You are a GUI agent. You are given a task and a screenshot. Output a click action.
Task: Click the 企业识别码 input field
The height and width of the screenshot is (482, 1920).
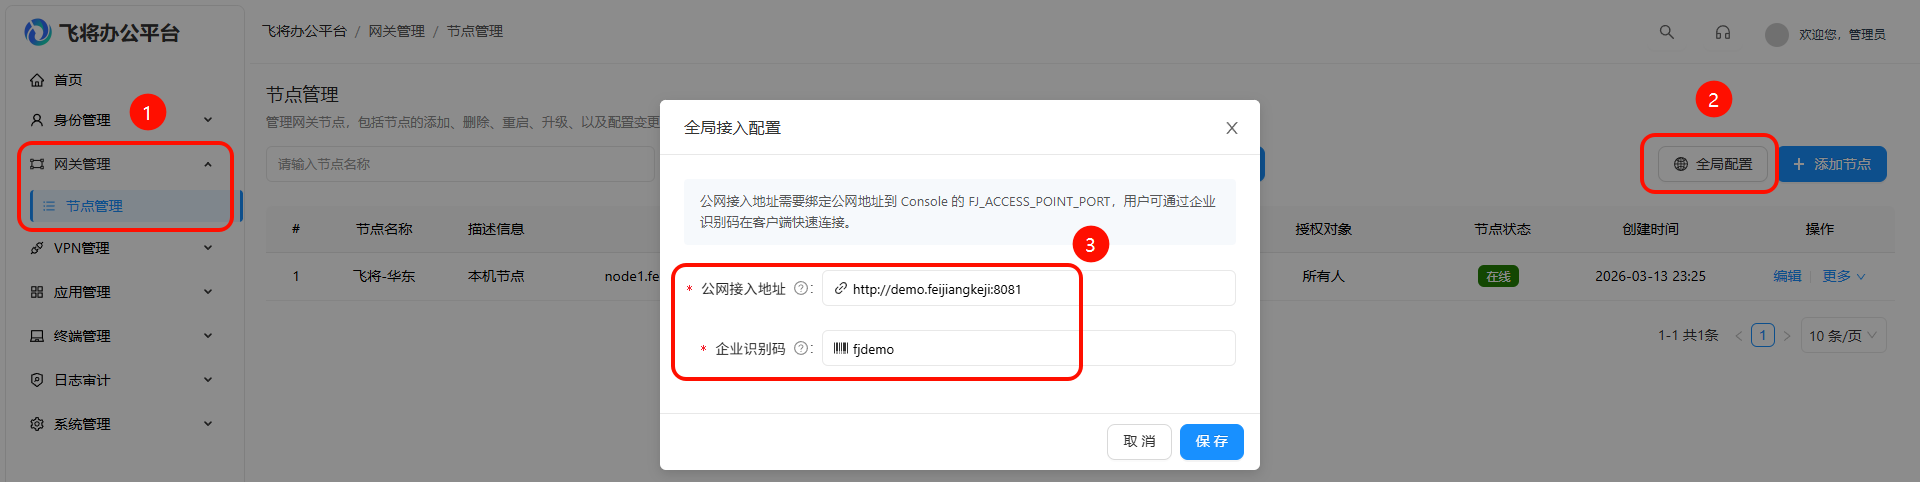(1030, 349)
